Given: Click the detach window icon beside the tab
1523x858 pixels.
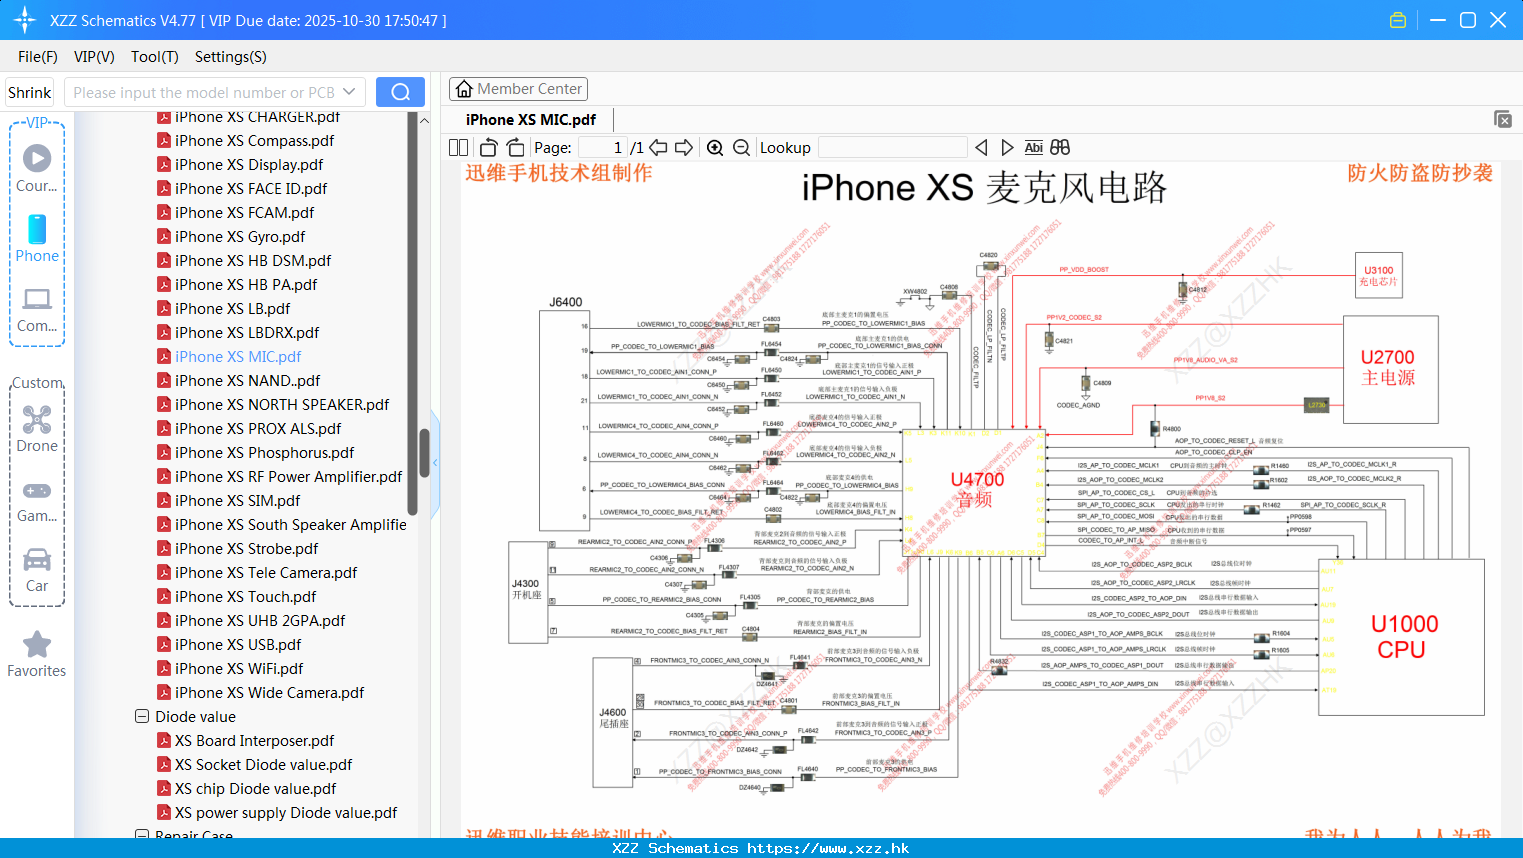Looking at the screenshot, I should click(x=1503, y=119).
